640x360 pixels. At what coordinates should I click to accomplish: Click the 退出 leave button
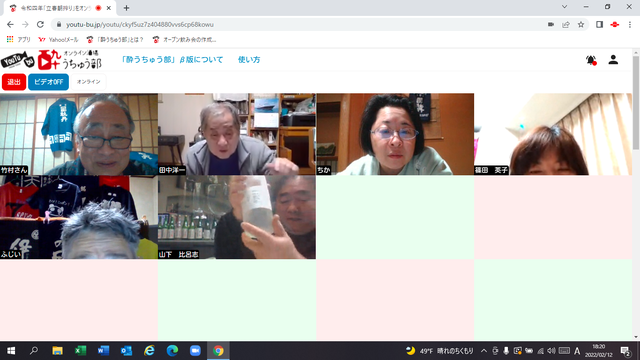[x=14, y=82]
